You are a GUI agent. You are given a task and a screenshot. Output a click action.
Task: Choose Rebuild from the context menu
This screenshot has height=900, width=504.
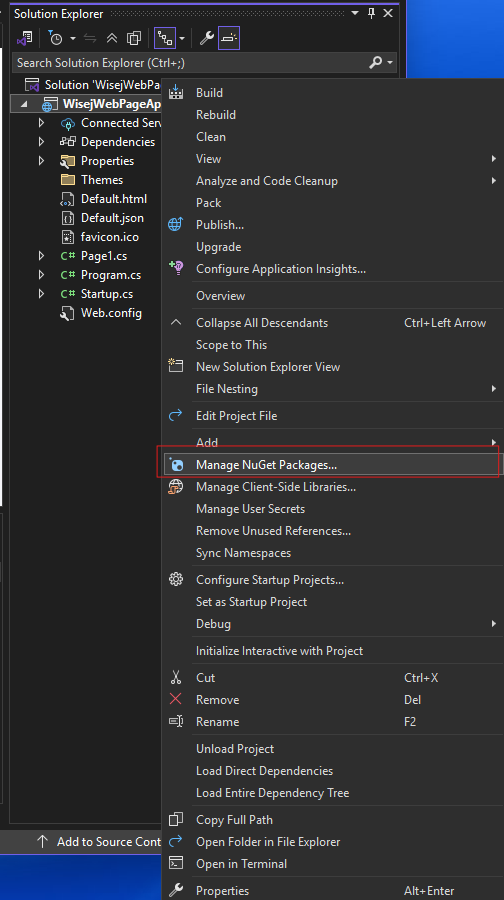[216, 114]
